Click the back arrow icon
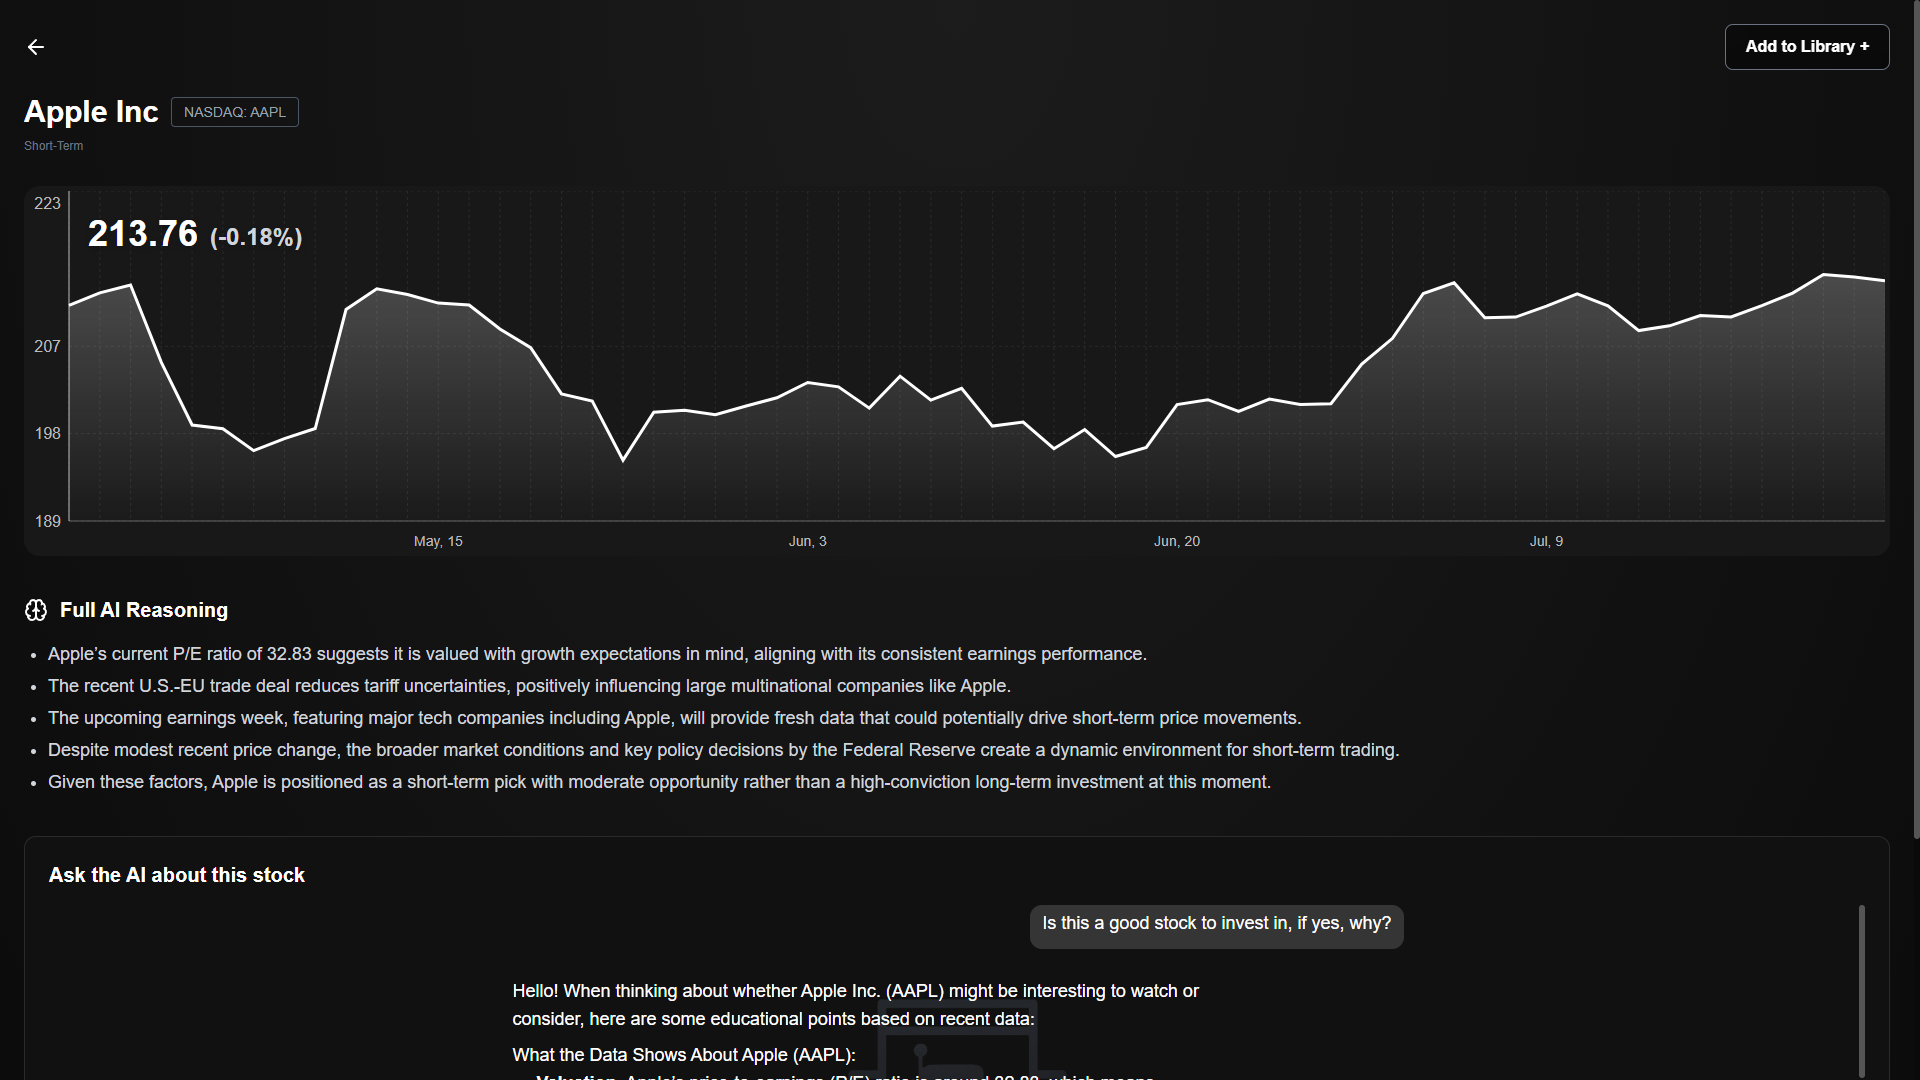The image size is (1920, 1080). 36,47
